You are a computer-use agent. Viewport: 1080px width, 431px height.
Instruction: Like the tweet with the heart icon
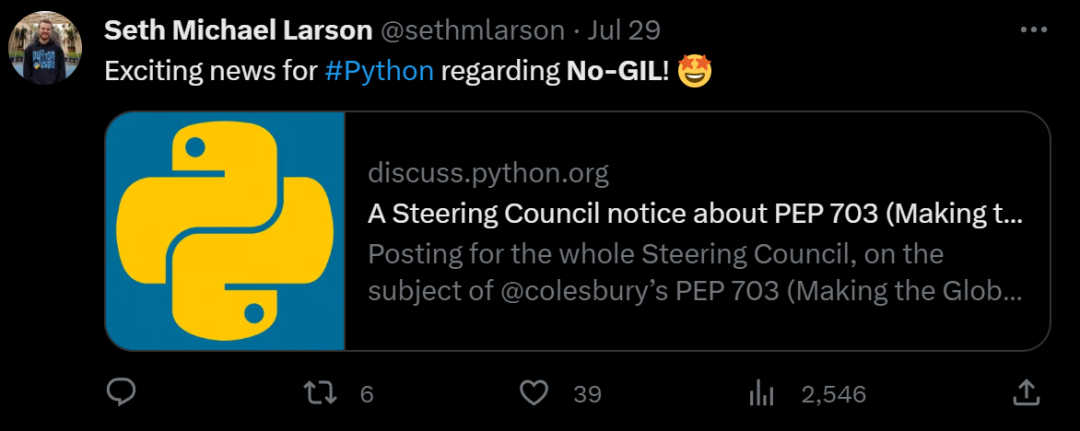(535, 393)
